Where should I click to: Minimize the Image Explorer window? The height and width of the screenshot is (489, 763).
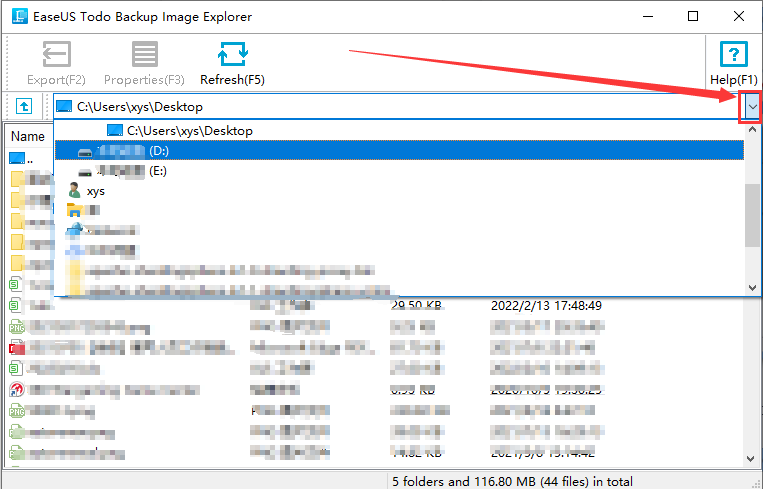648,16
